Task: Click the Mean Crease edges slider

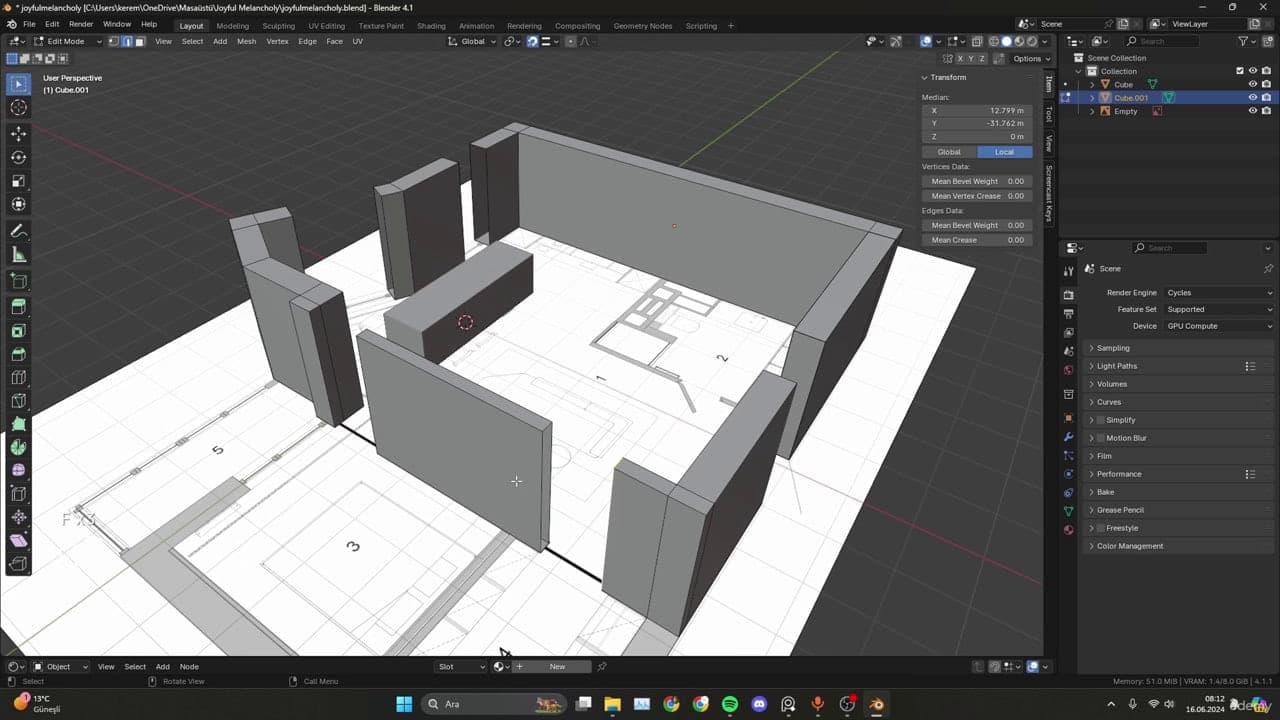Action: pyautogui.click(x=977, y=240)
